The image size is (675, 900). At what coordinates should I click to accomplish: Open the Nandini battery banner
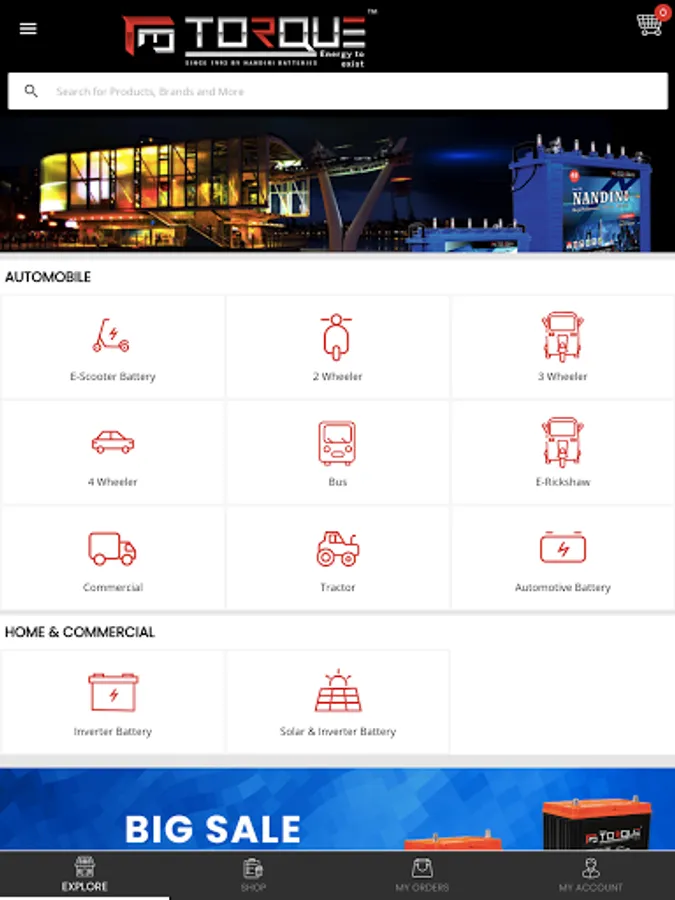(x=338, y=184)
